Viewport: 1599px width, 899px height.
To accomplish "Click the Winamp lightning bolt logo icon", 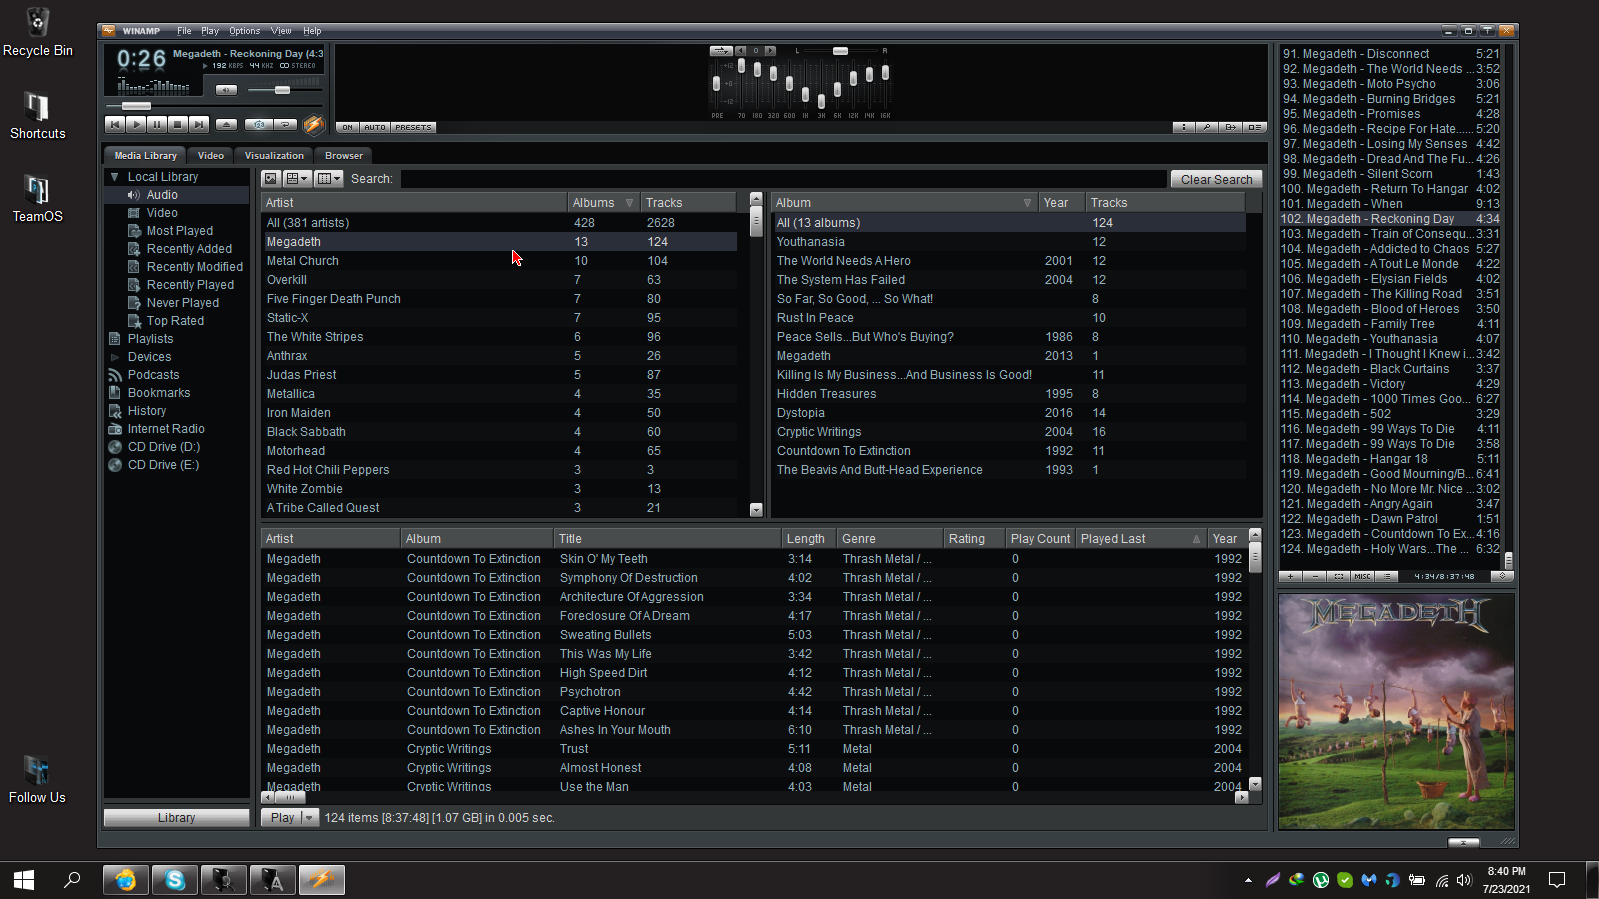I will 313,124.
